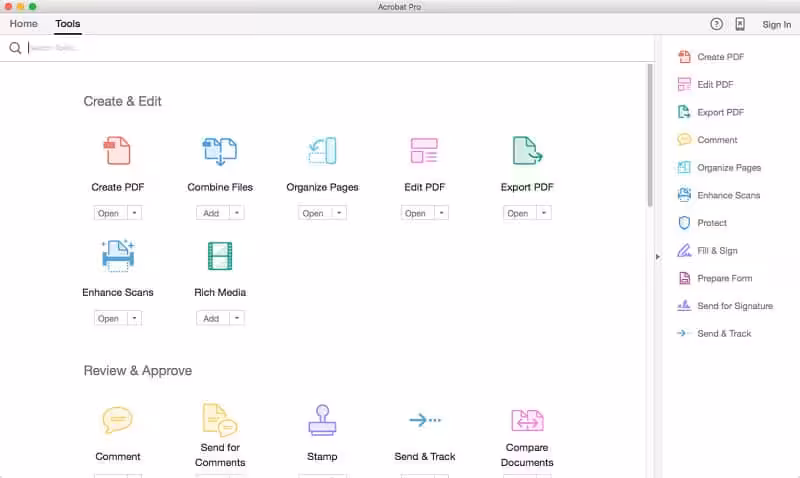Open Create PDF with its Open button

(110, 213)
